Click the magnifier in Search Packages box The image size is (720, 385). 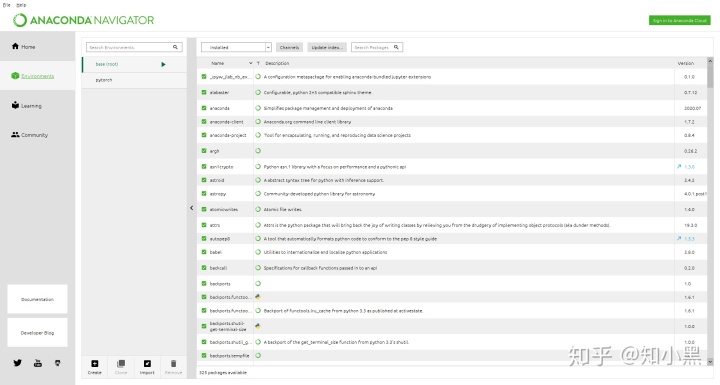coord(396,47)
